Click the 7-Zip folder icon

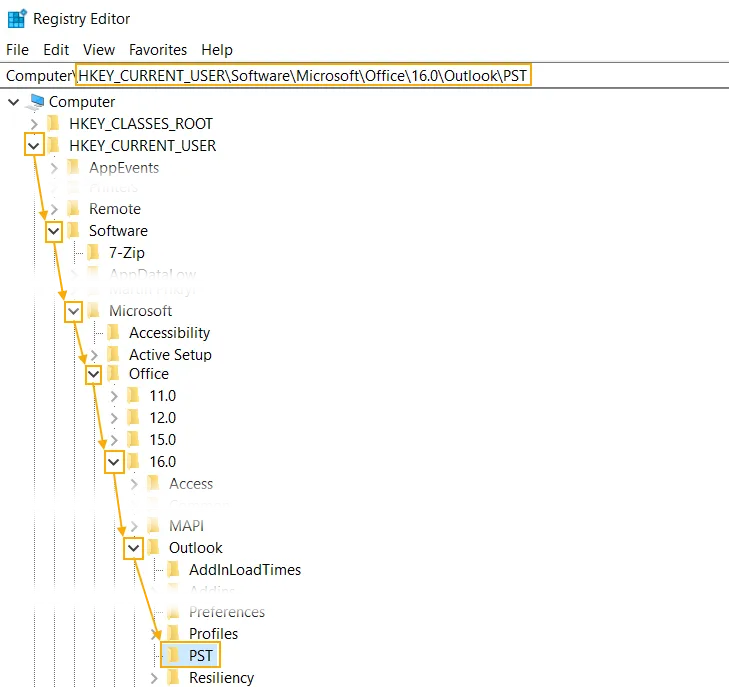tap(93, 253)
